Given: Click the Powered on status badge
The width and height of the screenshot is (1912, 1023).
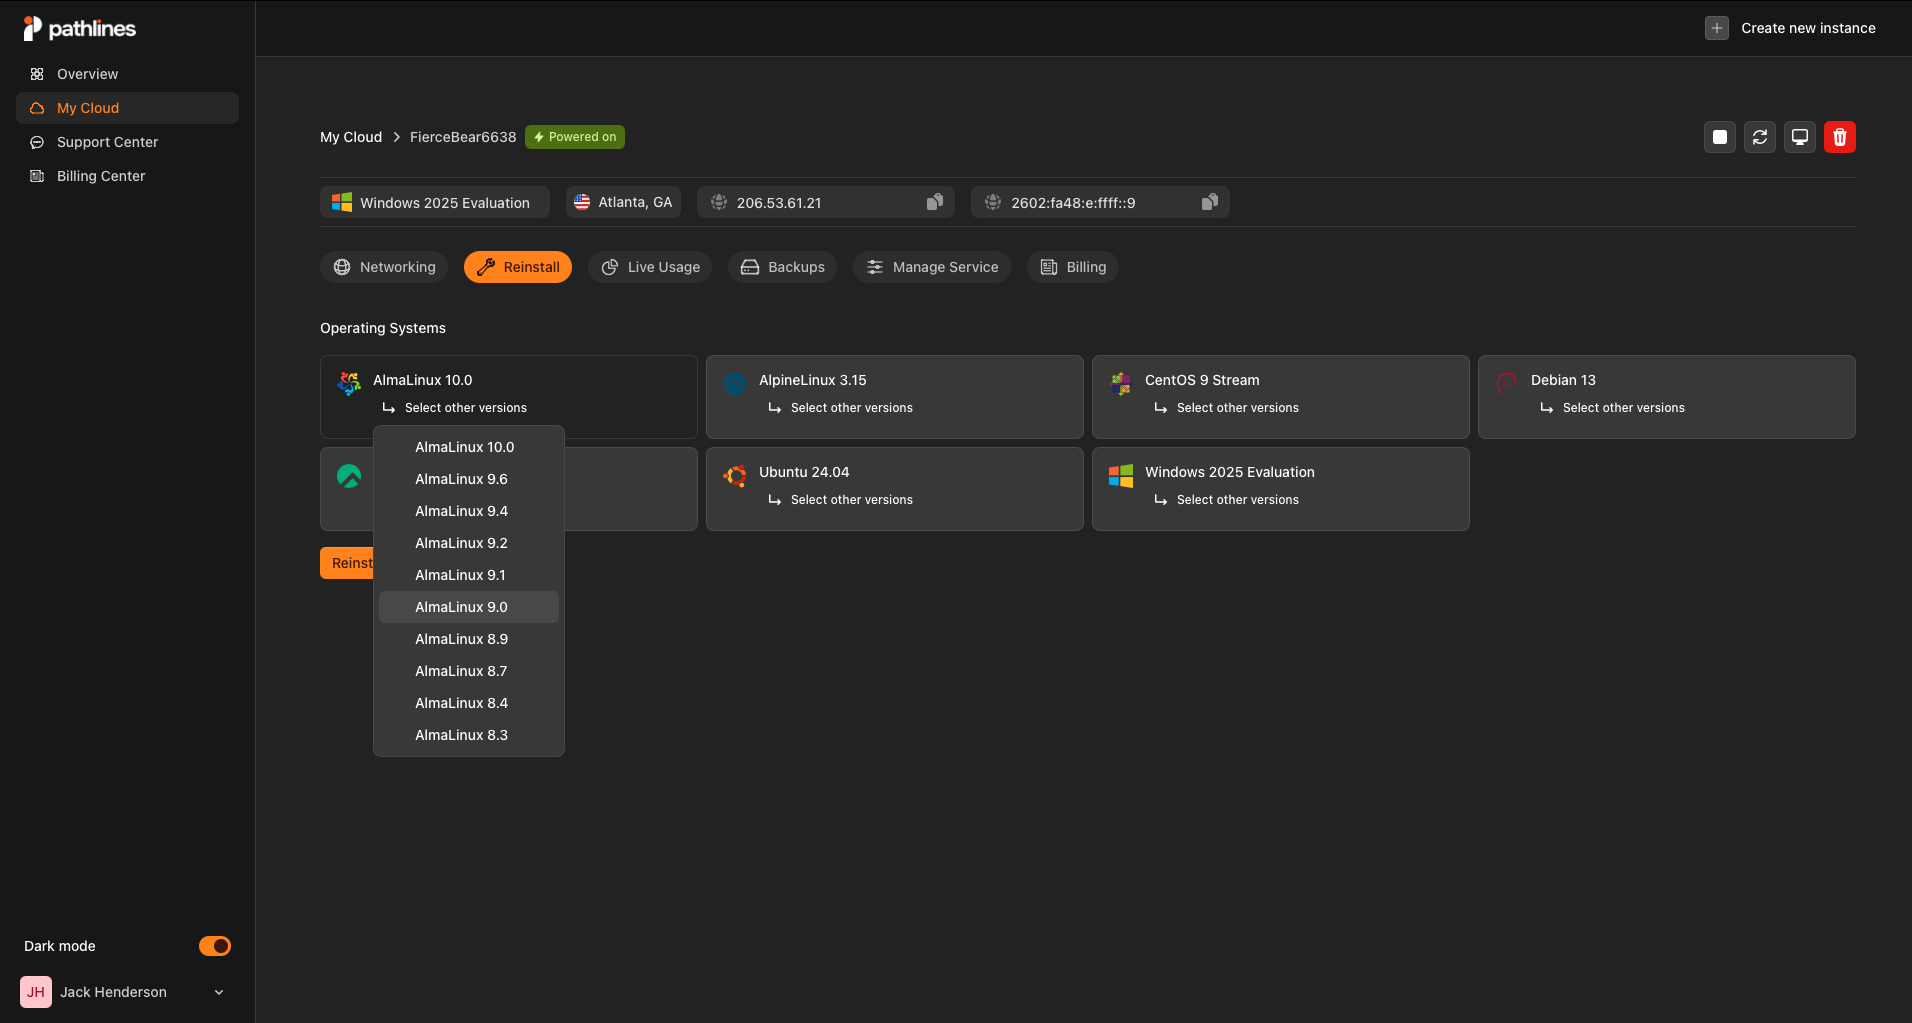Looking at the screenshot, I should [574, 136].
